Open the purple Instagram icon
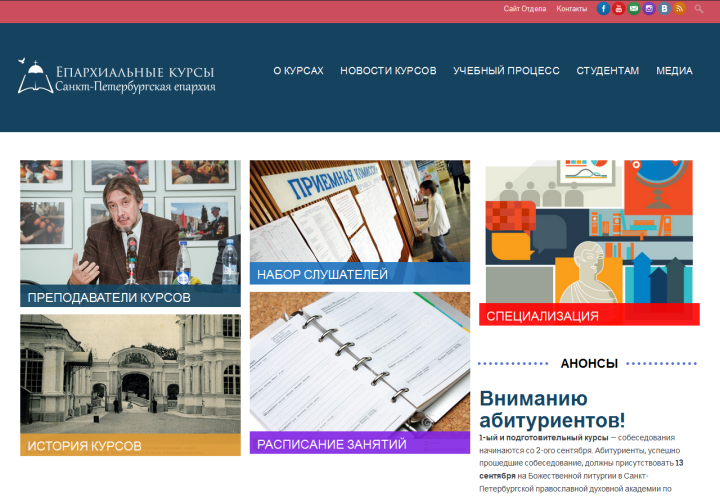The height and width of the screenshot is (496, 720). pyautogui.click(x=649, y=9)
